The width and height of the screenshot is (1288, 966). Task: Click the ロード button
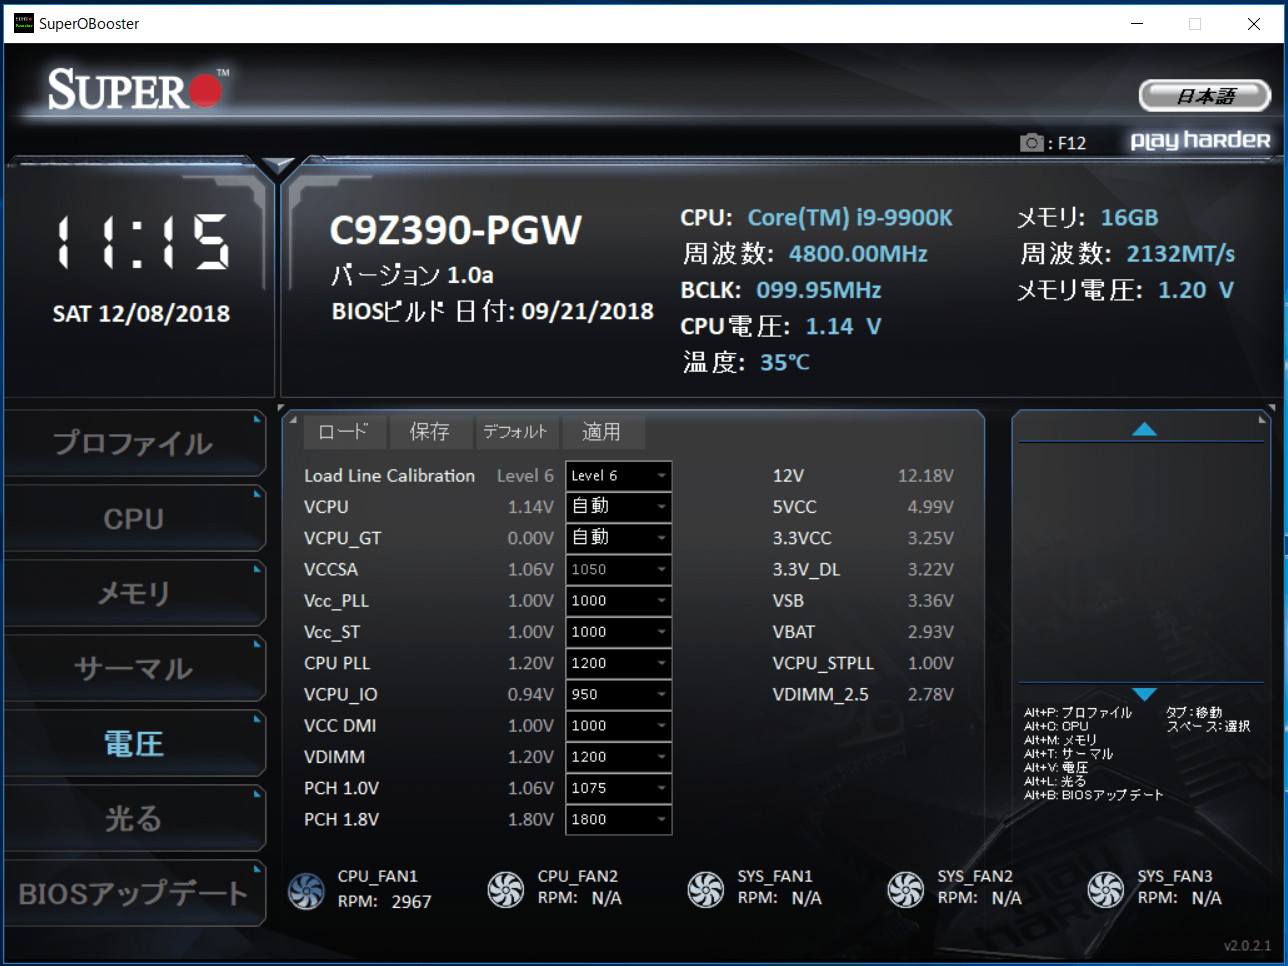343,432
